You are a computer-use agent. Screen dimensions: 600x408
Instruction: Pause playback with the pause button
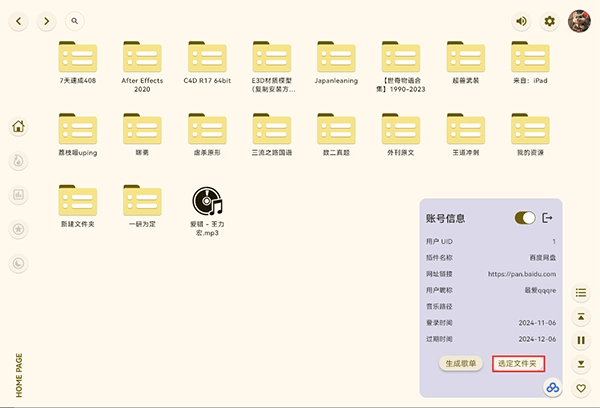coord(581,341)
